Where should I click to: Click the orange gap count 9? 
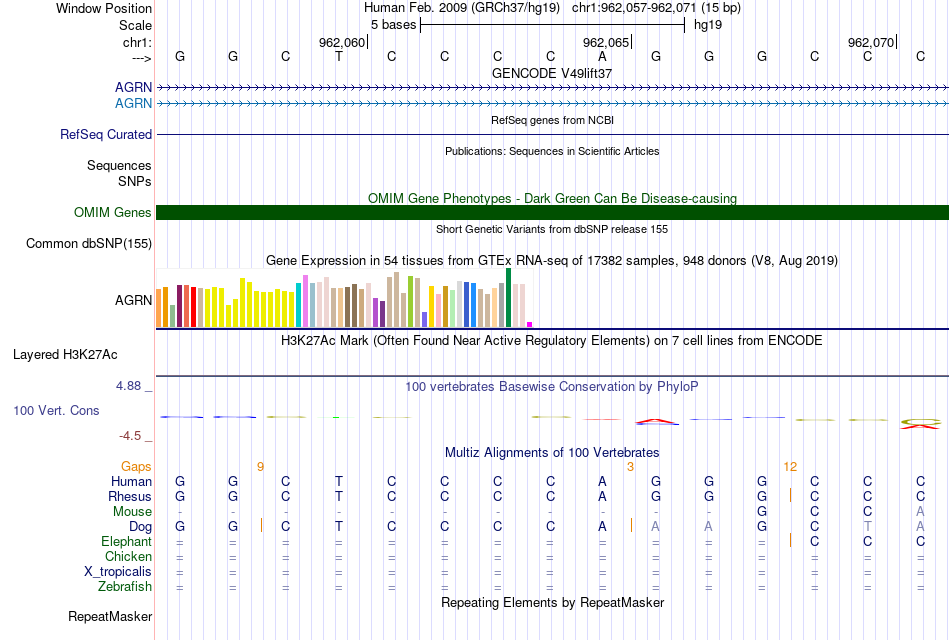coord(261,467)
